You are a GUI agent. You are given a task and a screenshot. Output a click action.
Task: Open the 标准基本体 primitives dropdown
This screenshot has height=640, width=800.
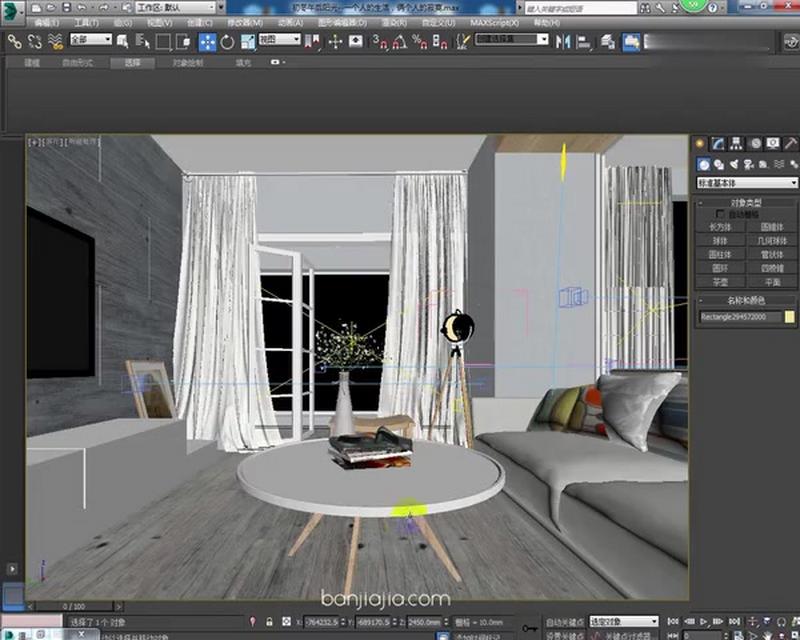pyautogui.click(x=745, y=181)
